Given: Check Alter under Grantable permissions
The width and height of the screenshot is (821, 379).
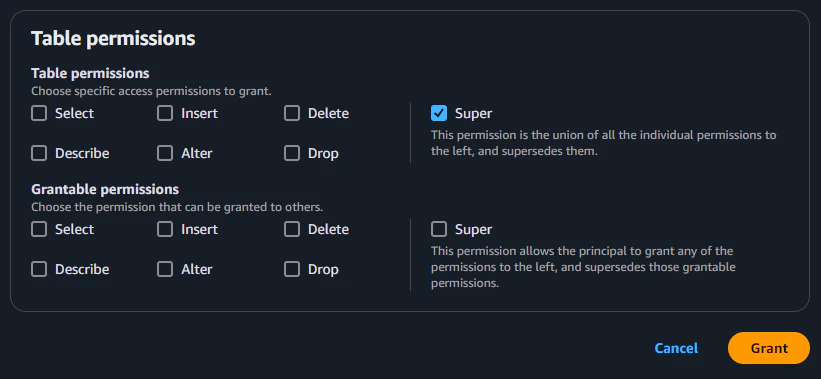Looking at the screenshot, I should pos(165,269).
